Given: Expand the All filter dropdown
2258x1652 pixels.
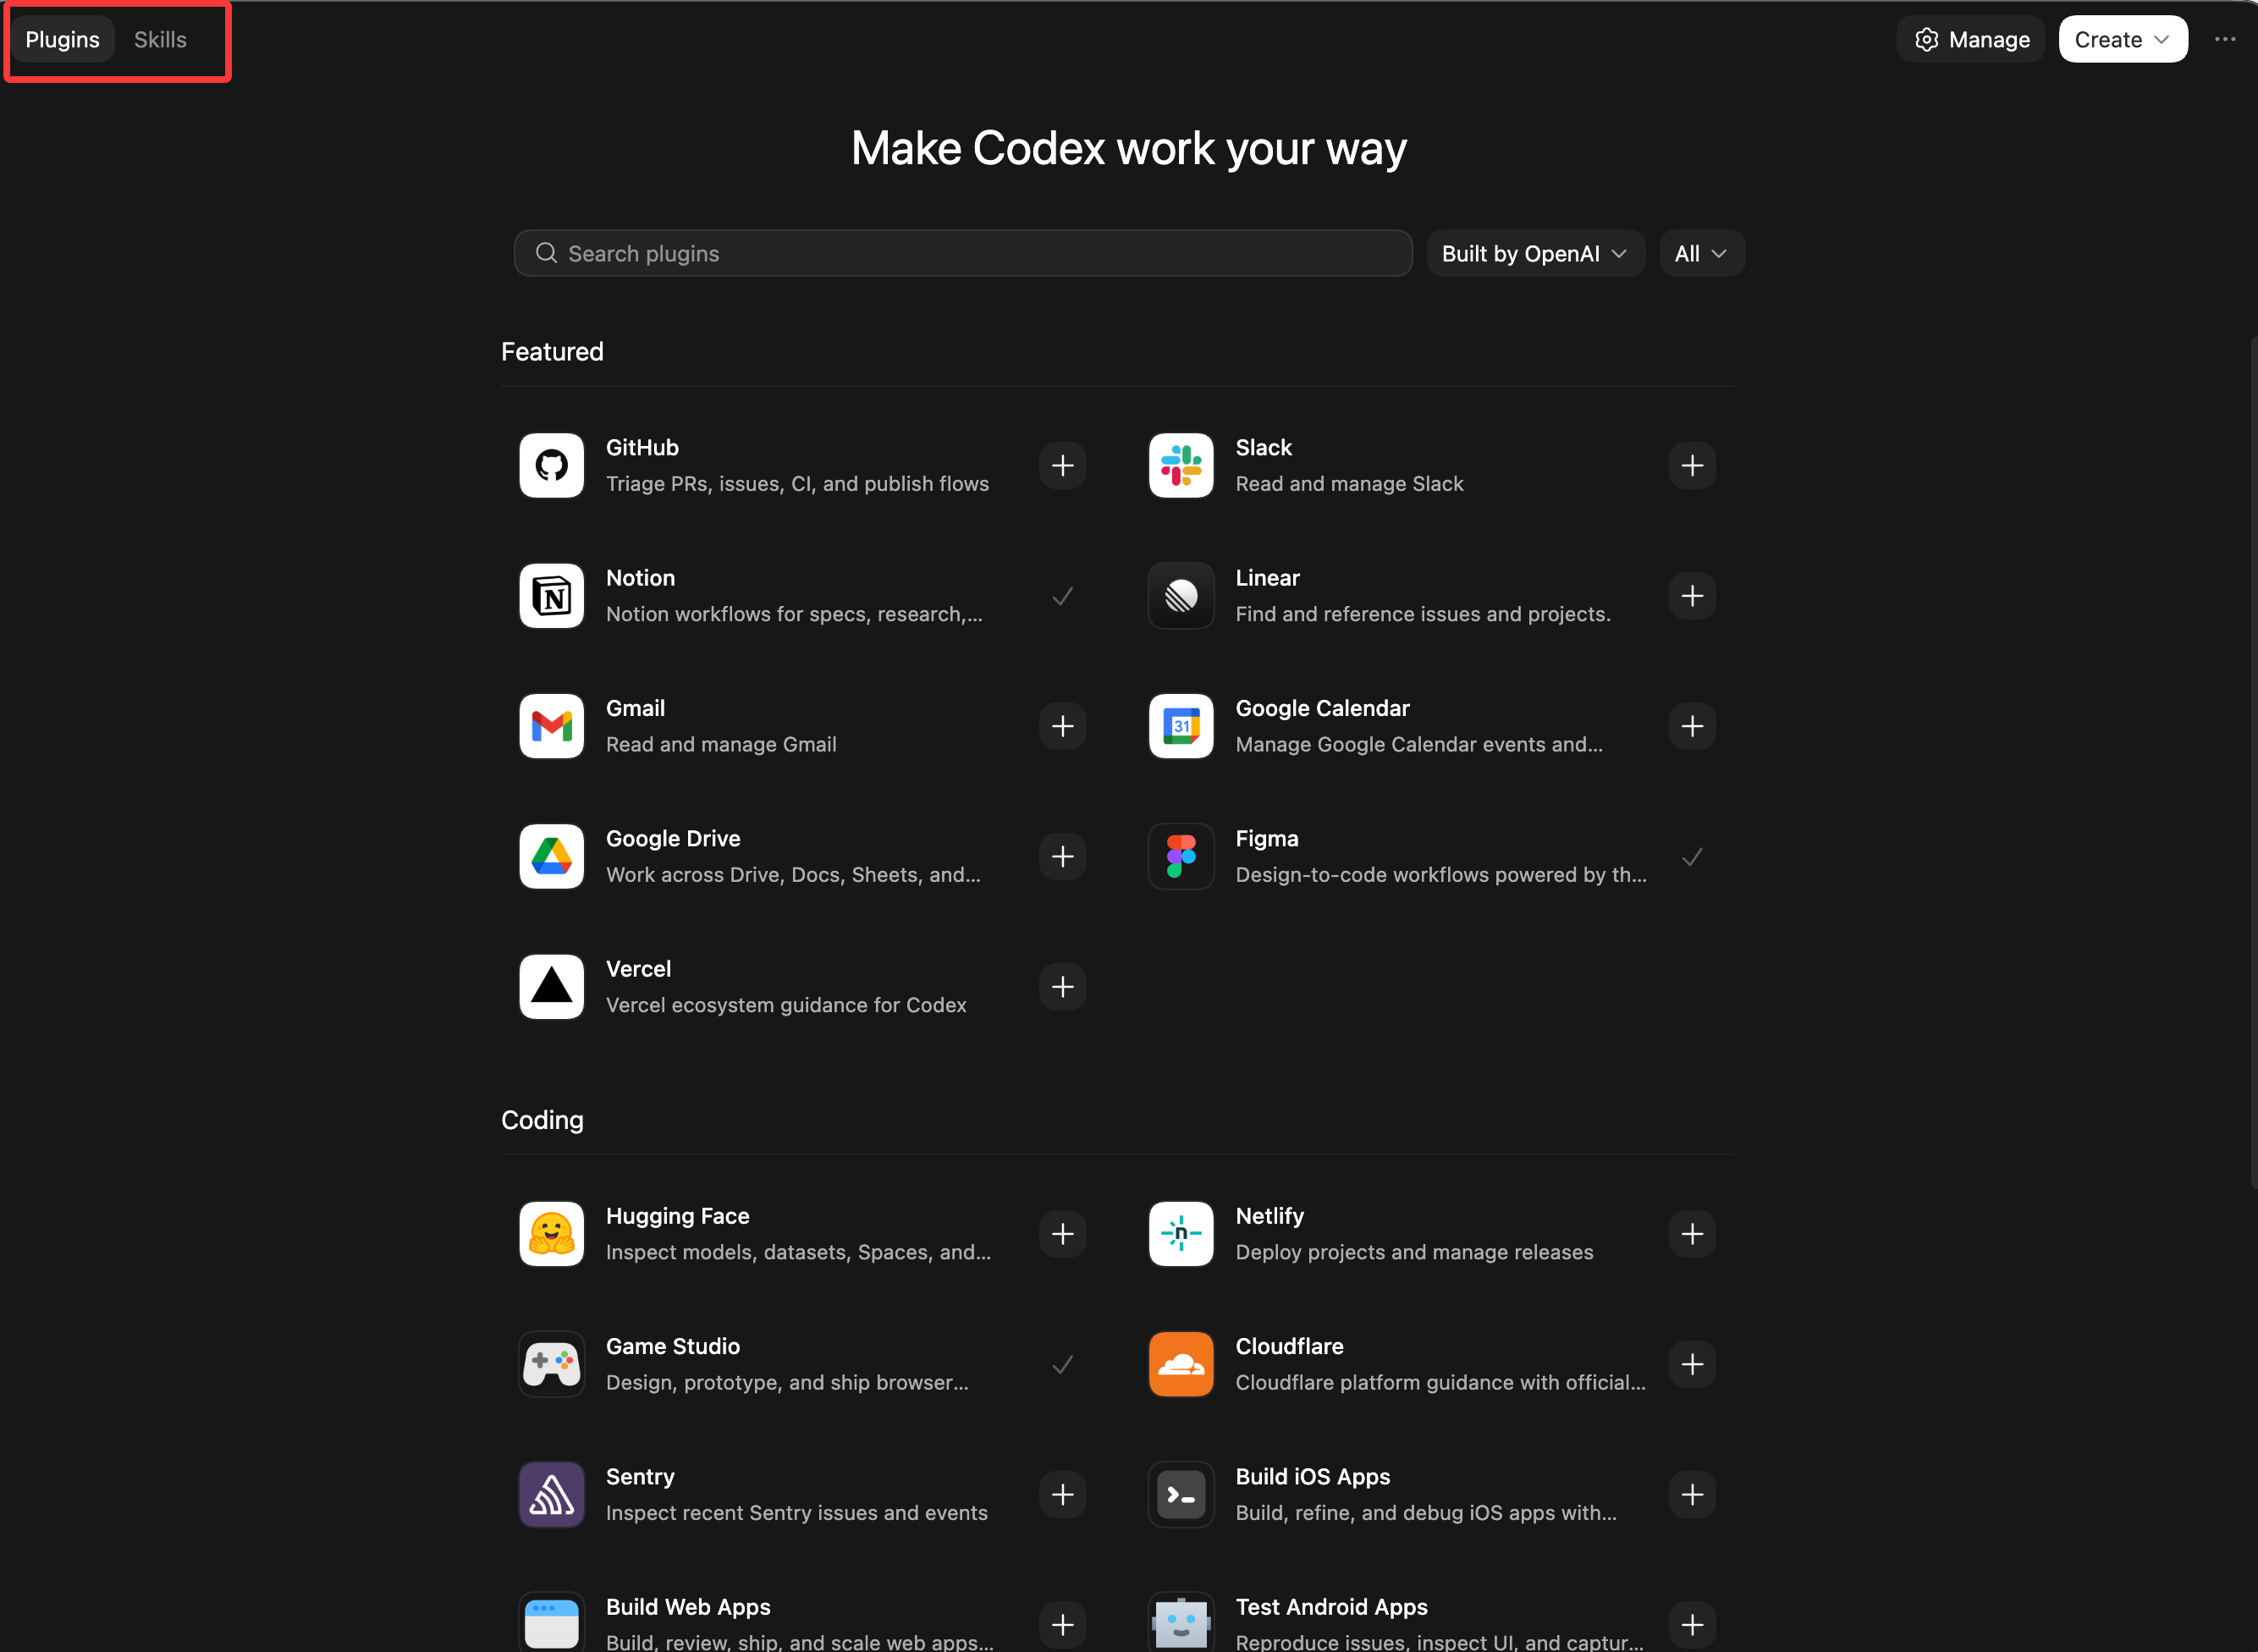Looking at the screenshot, I should tap(1700, 253).
